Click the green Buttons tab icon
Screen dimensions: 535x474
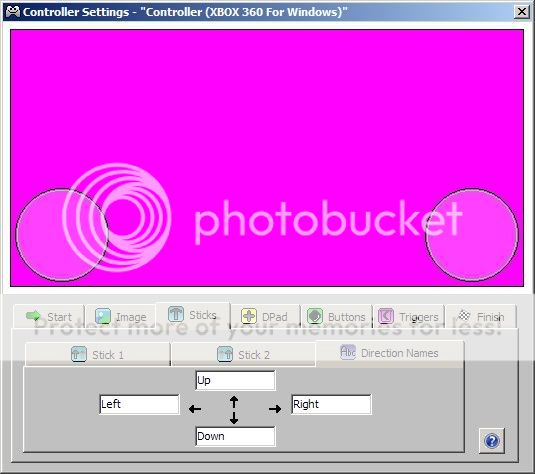pyautogui.click(x=315, y=316)
